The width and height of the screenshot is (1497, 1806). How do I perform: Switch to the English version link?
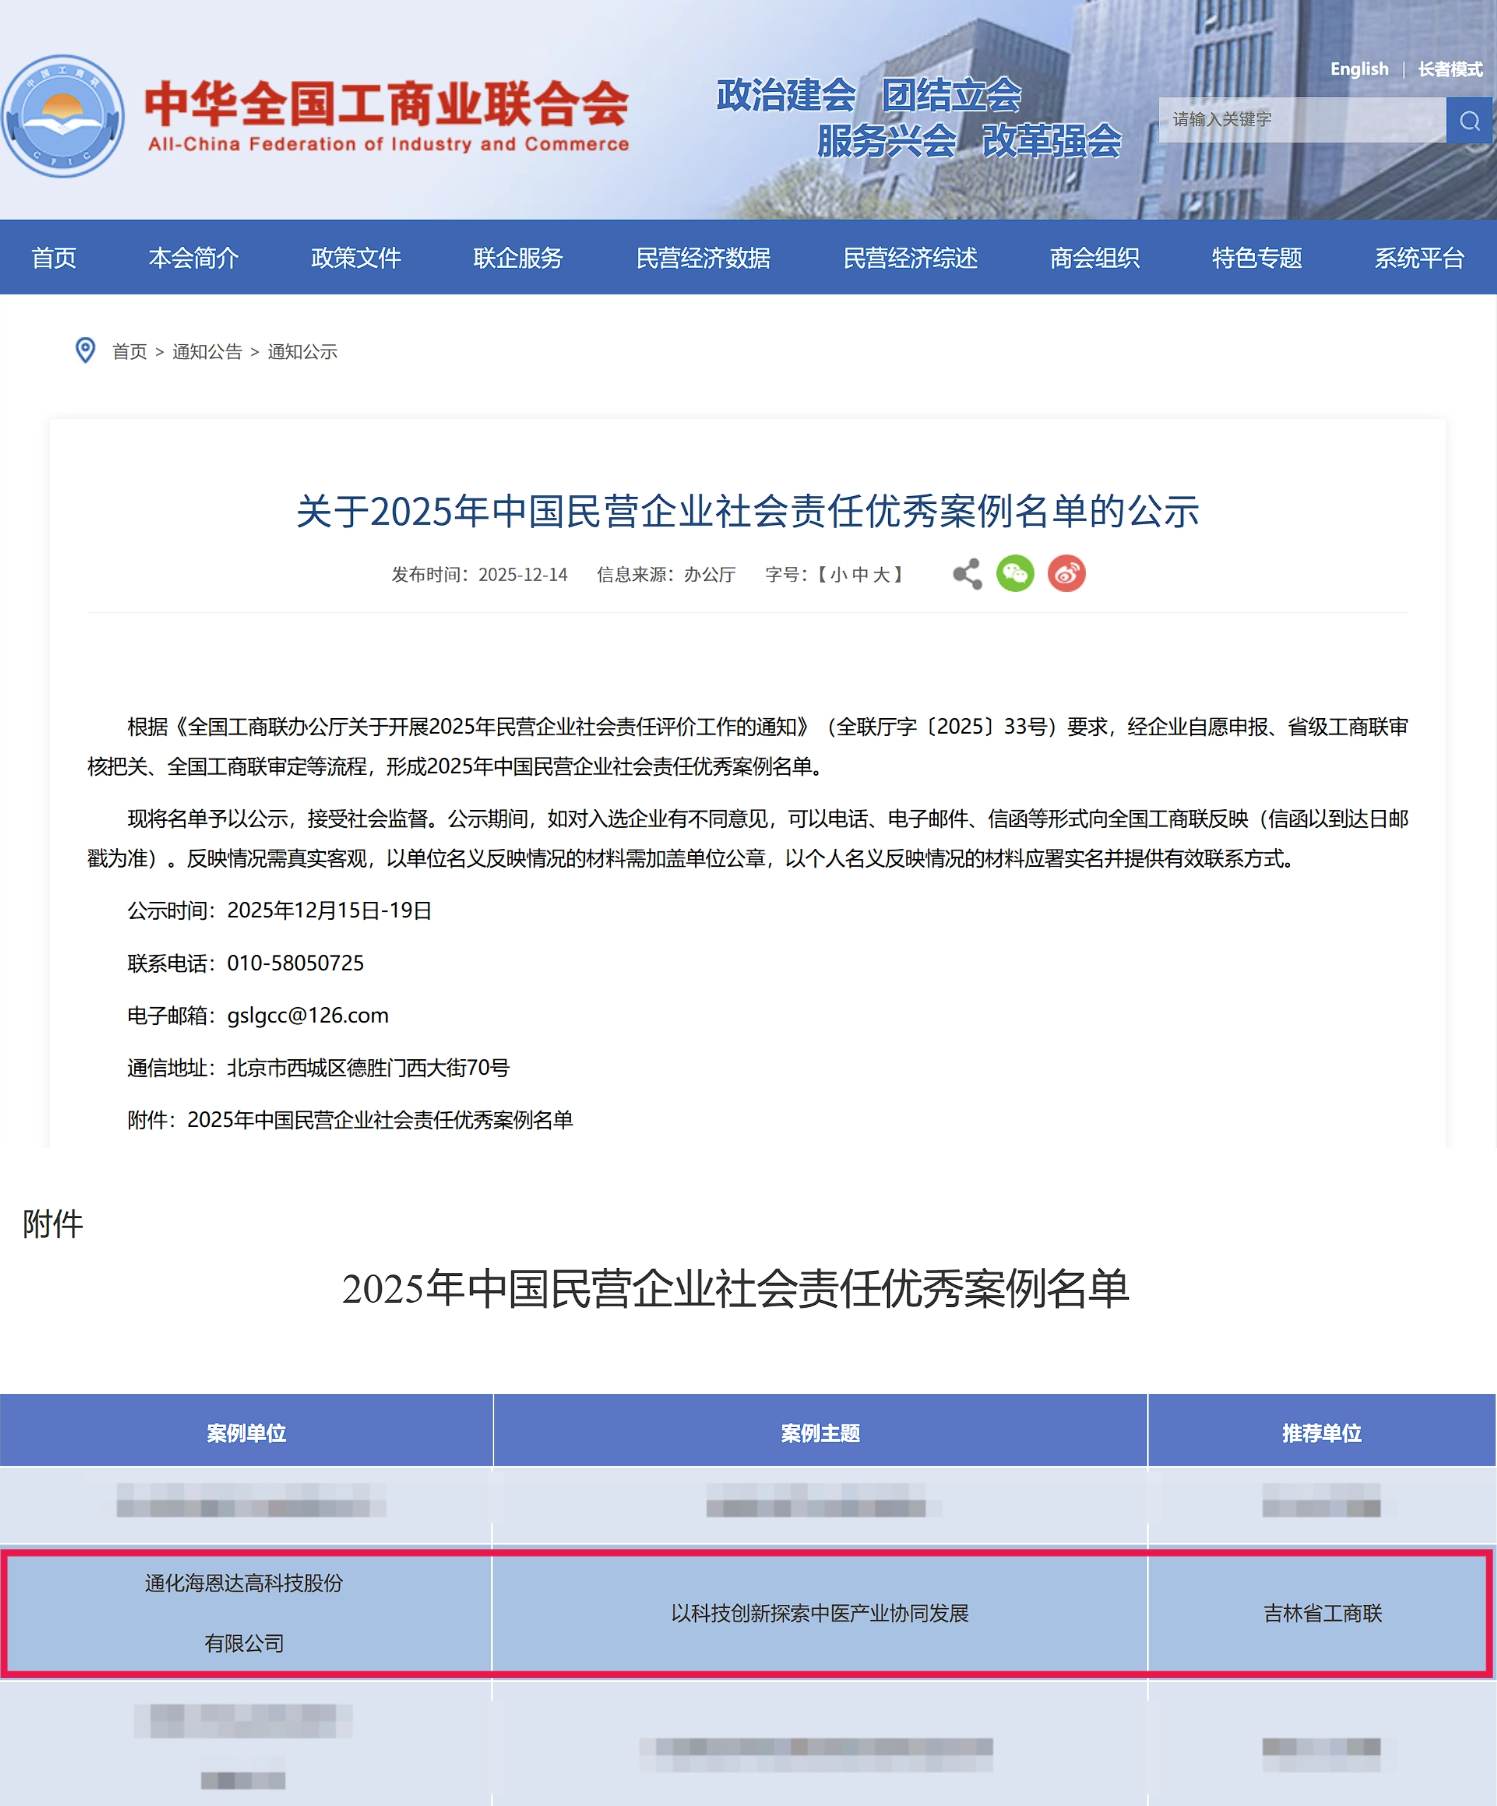click(x=1358, y=69)
